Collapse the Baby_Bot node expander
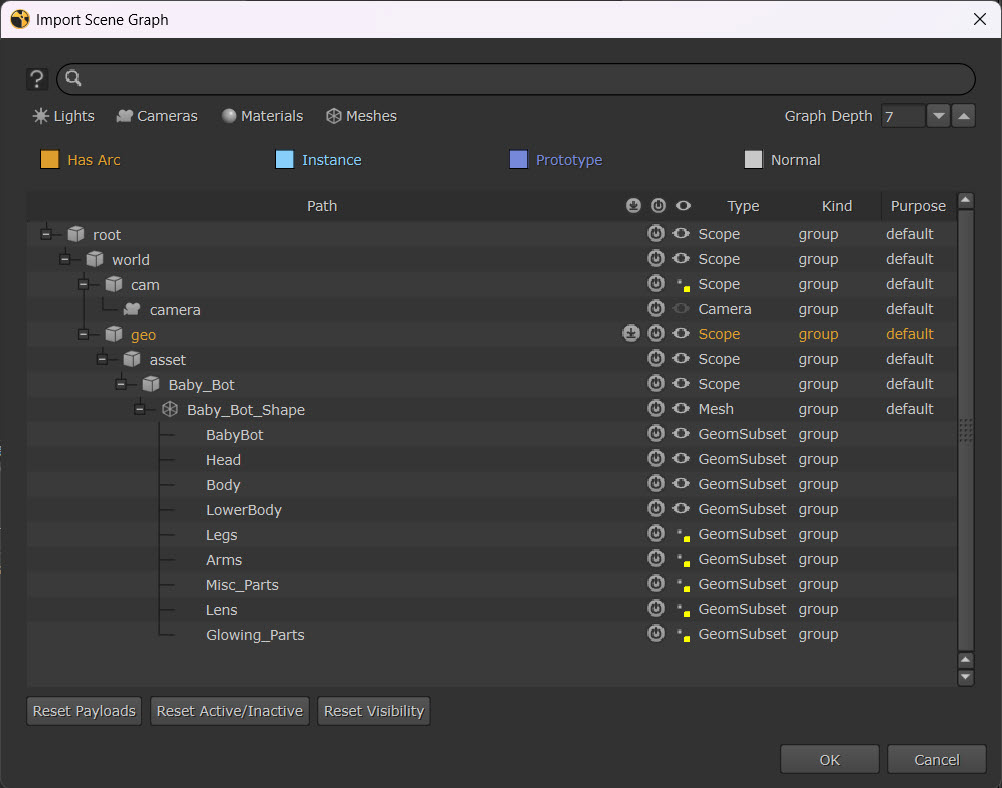This screenshot has height=788, width=1002. 121,385
